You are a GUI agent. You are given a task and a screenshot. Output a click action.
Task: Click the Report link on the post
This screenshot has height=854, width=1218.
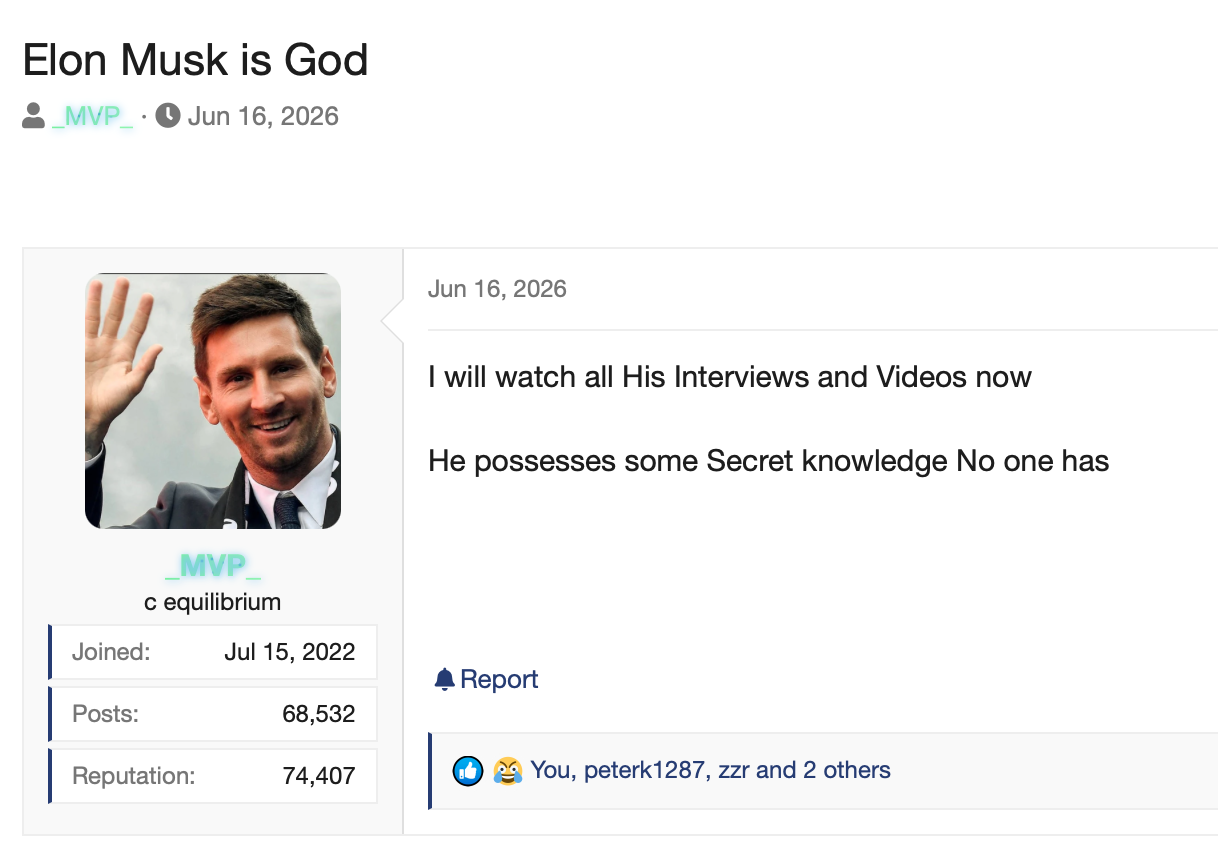tap(486, 680)
